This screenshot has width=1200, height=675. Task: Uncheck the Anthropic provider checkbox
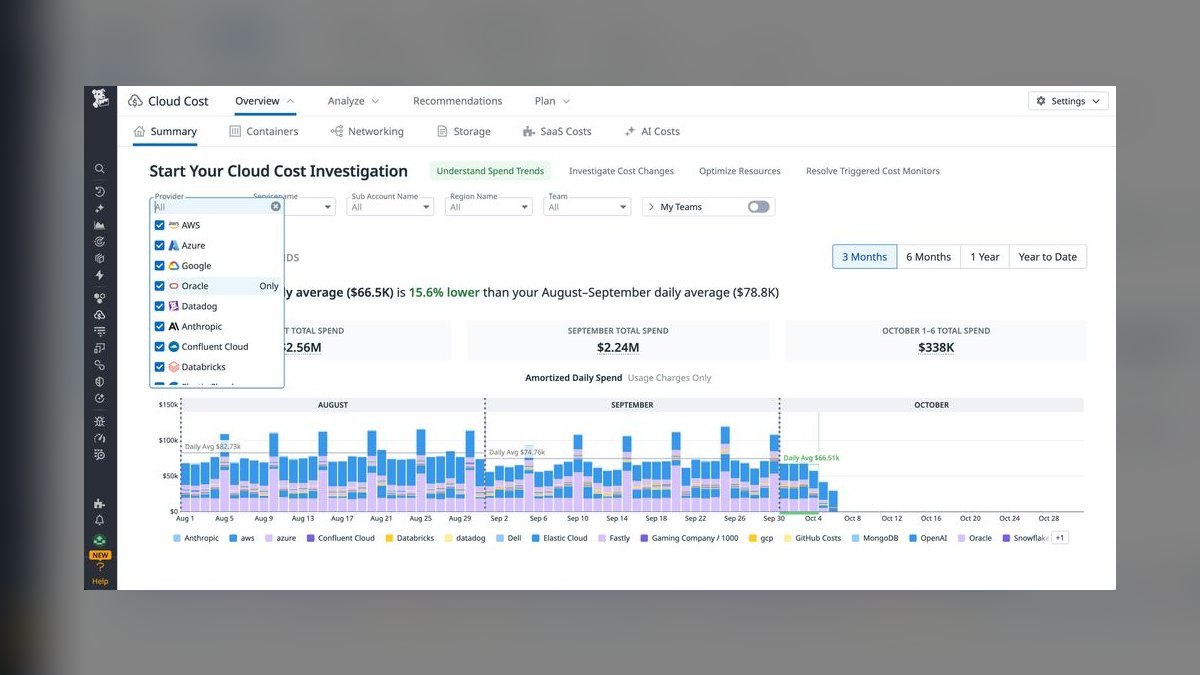pos(160,326)
